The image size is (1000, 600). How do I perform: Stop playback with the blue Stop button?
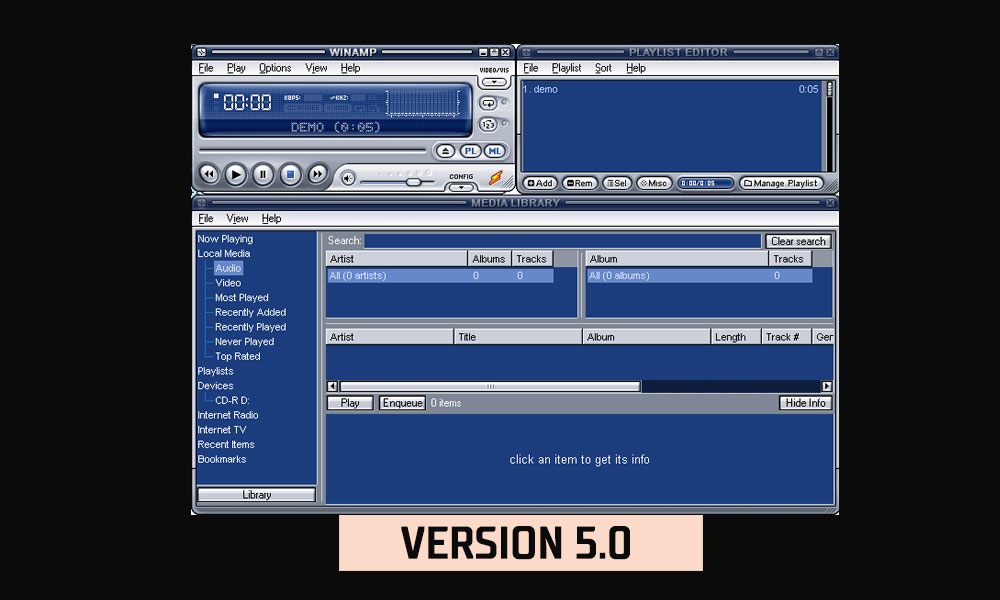point(290,174)
